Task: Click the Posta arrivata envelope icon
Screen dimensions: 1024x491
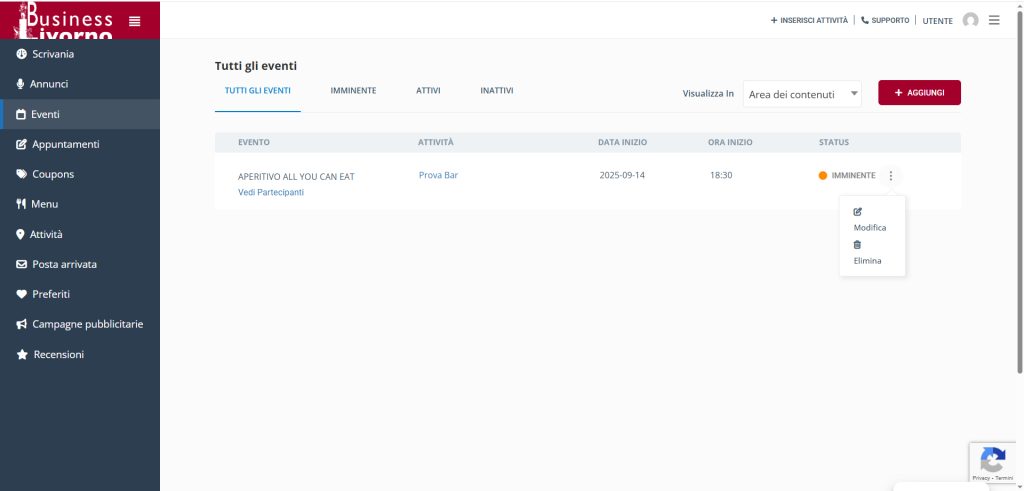Action: click(x=22, y=264)
